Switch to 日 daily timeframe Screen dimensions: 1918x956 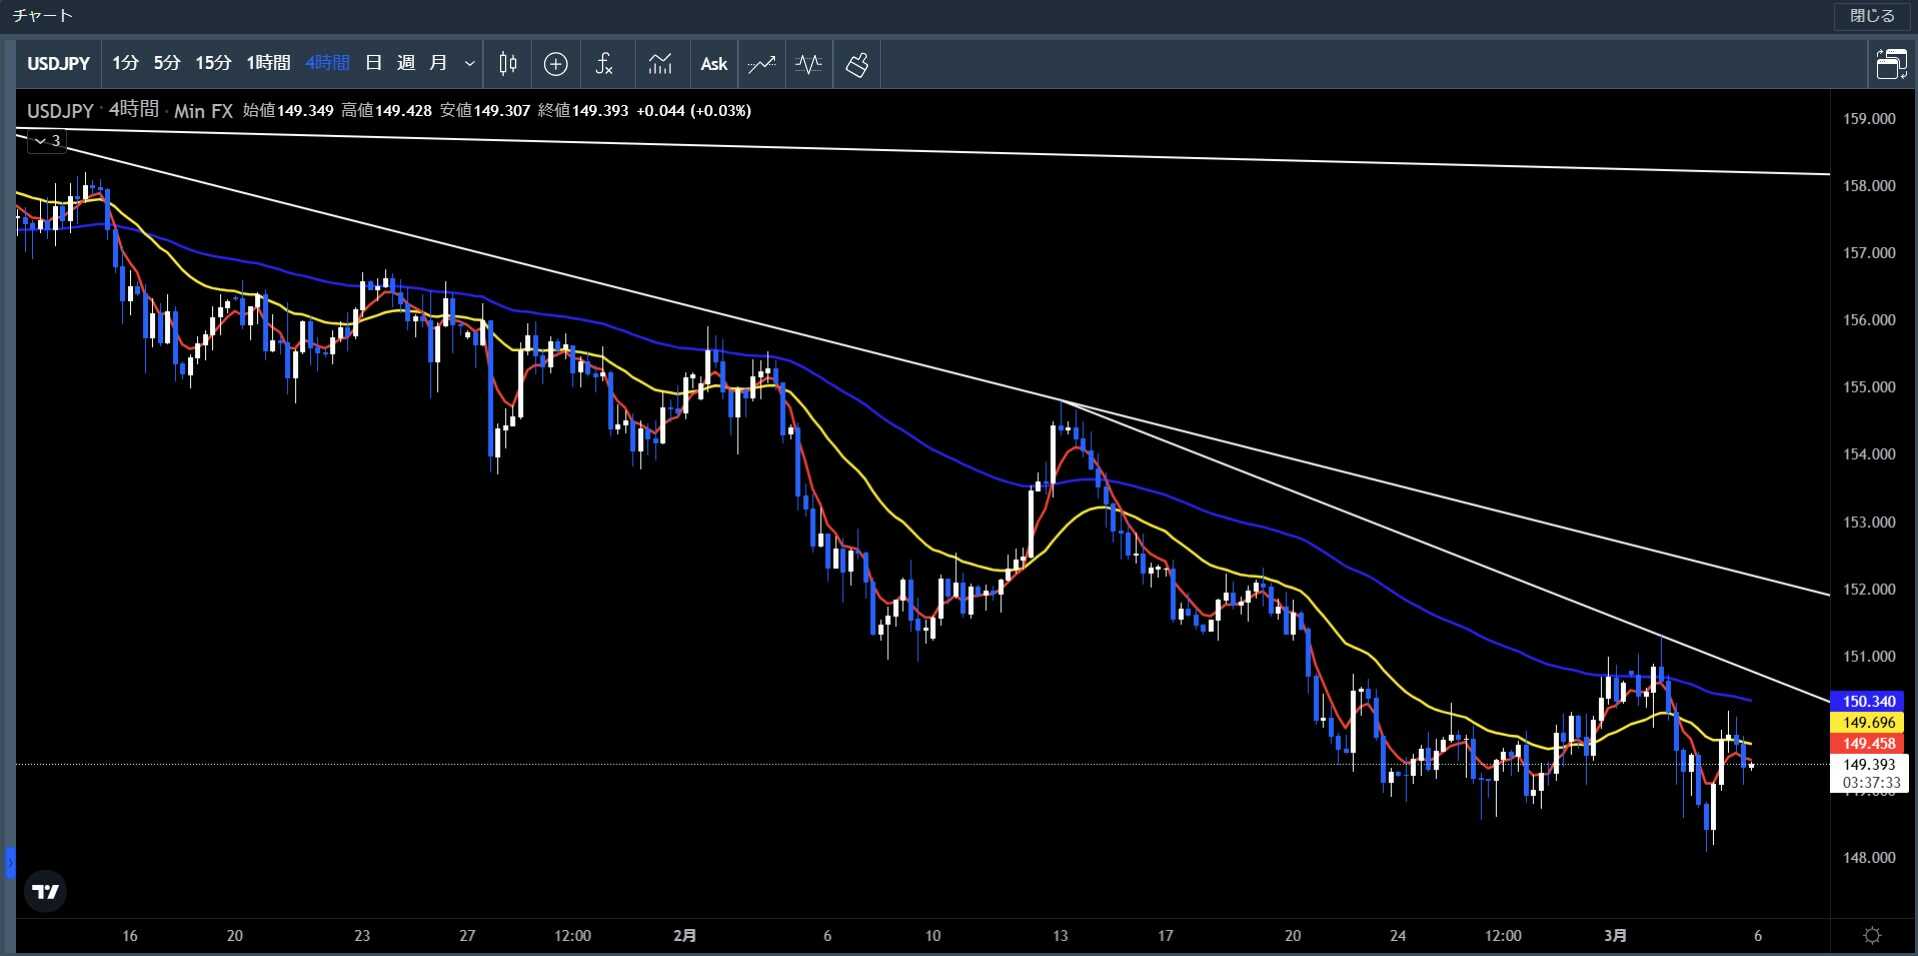[x=374, y=63]
